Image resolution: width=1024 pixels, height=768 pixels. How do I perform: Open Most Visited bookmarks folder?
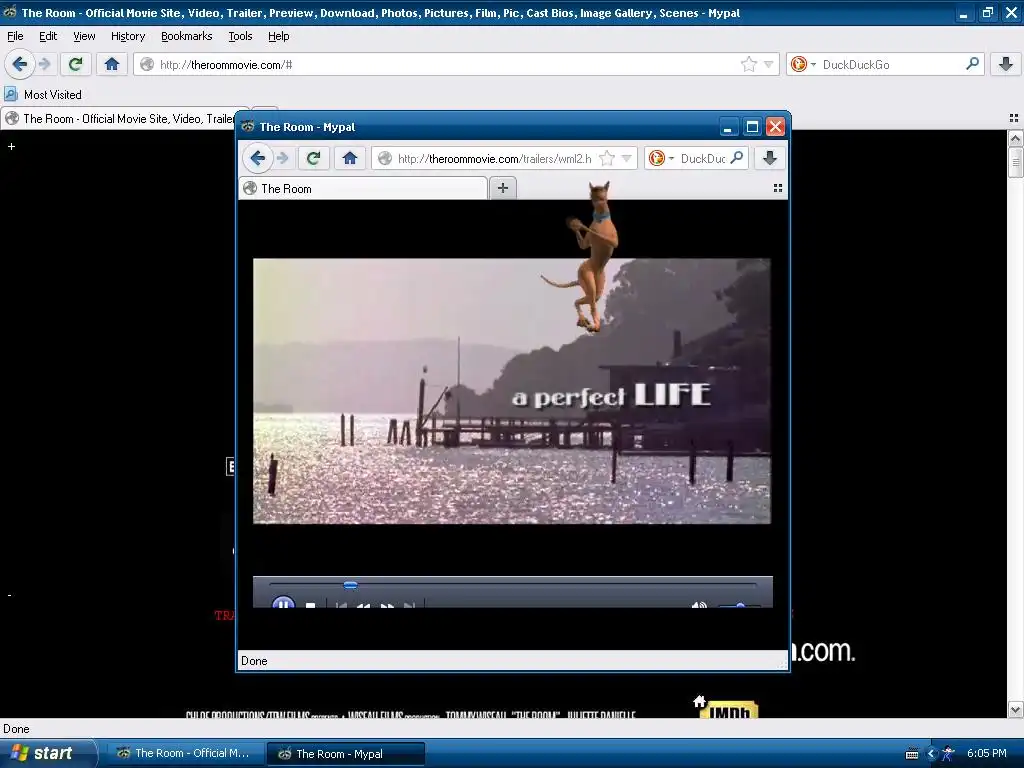[43, 95]
